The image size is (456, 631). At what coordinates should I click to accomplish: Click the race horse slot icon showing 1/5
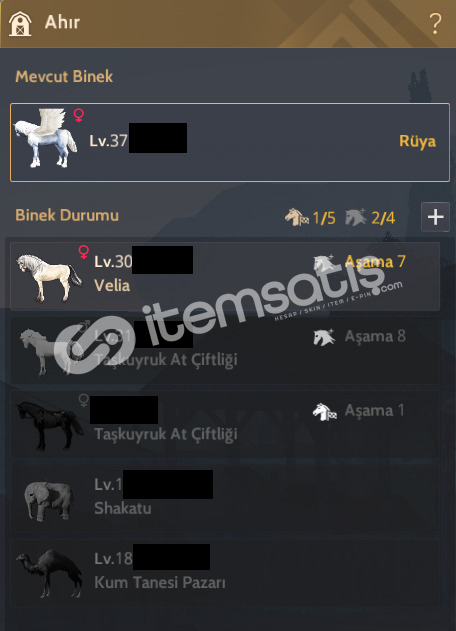[x=297, y=217]
